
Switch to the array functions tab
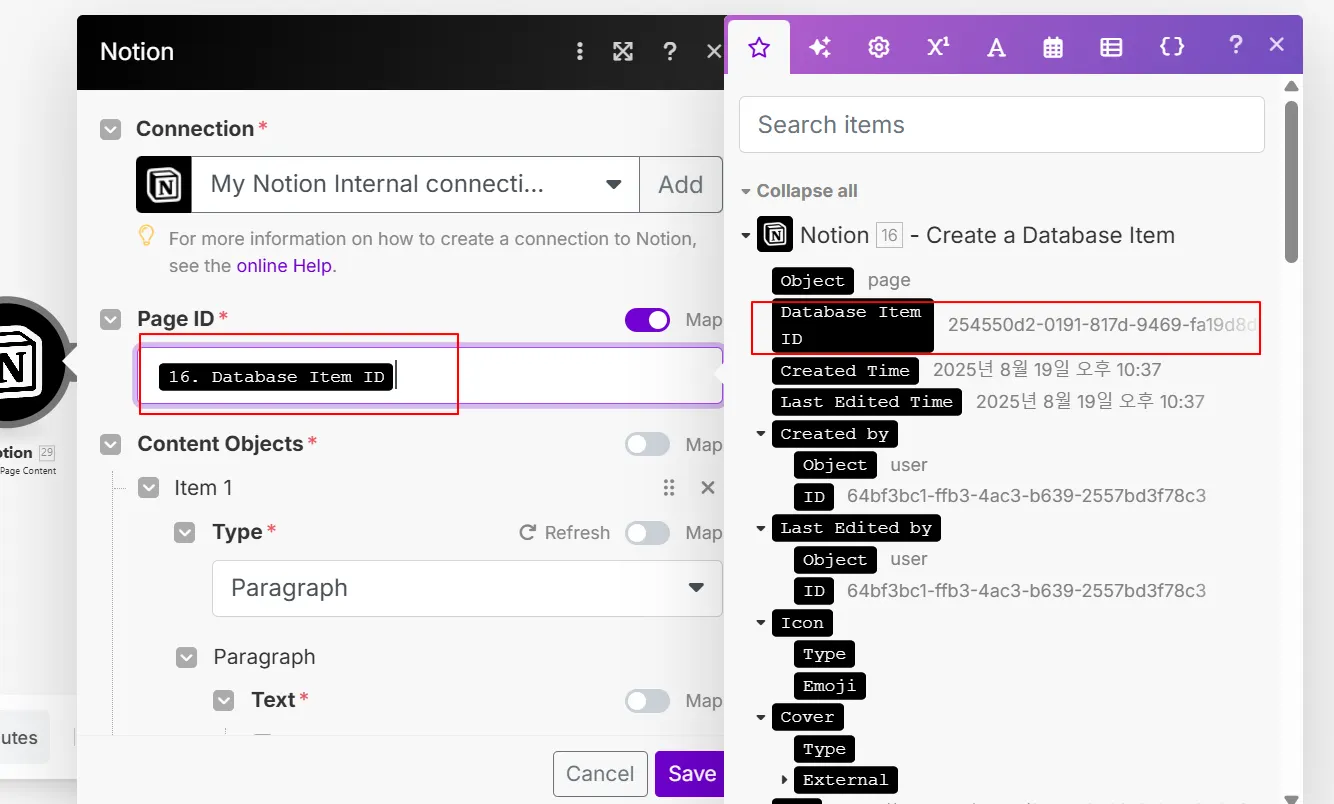pyautogui.click(x=1111, y=47)
